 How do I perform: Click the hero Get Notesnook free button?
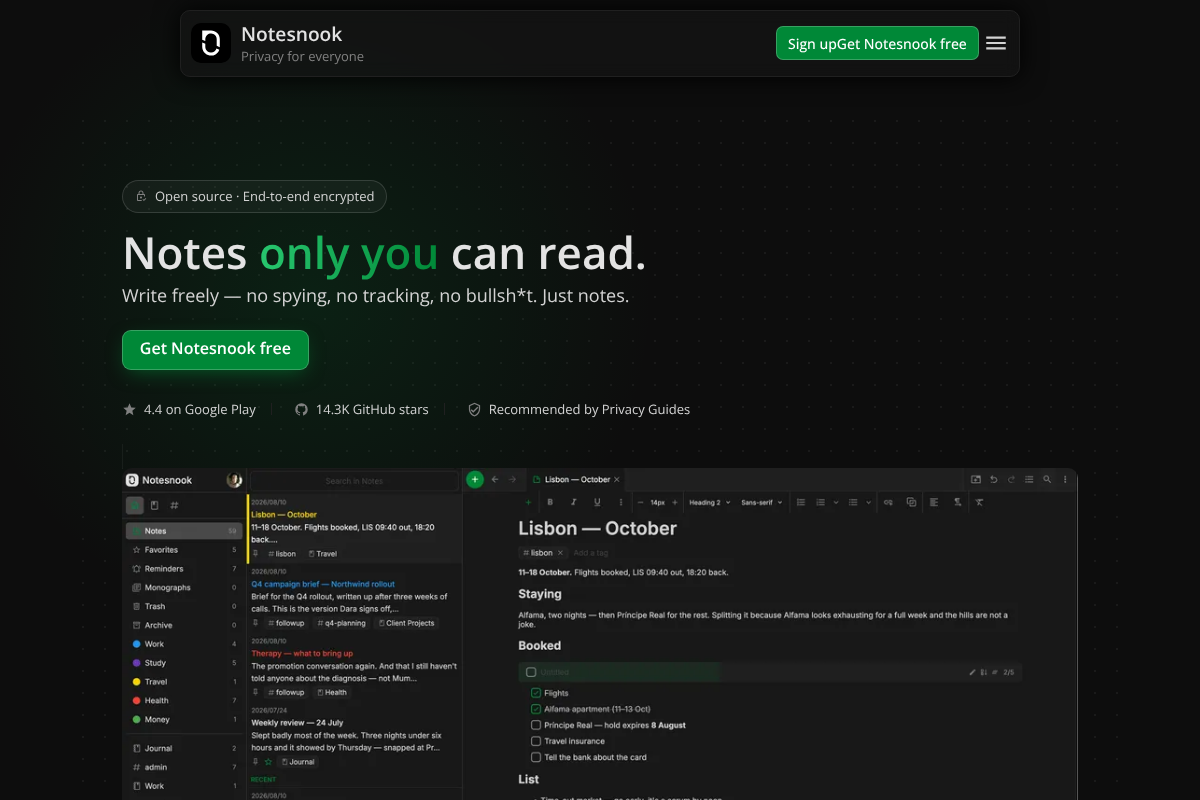tap(215, 349)
